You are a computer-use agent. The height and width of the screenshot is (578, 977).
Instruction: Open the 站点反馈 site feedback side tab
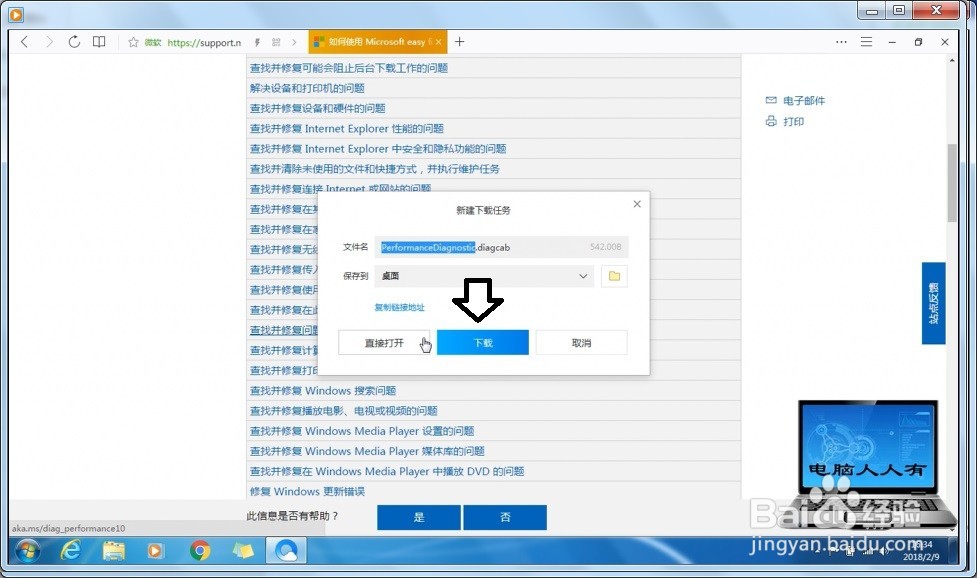(x=933, y=303)
